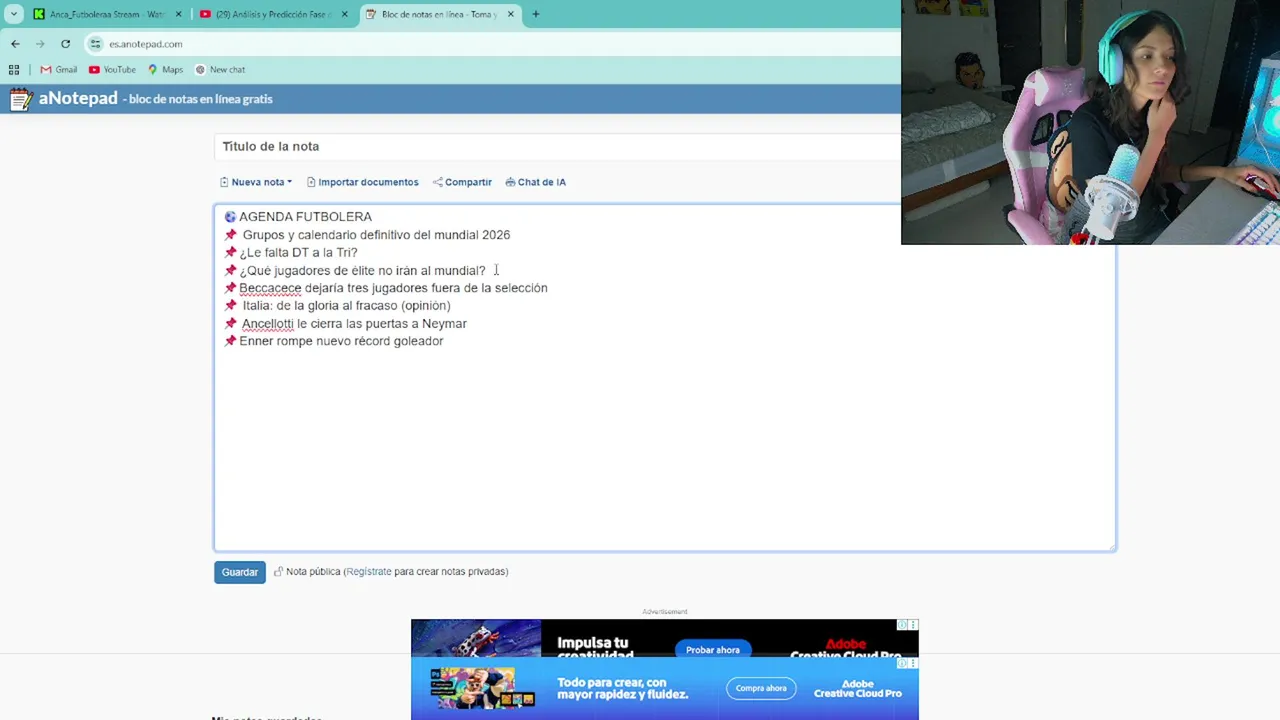Close the Bloc de notas en línea tab
1280x720 pixels.
point(511,14)
